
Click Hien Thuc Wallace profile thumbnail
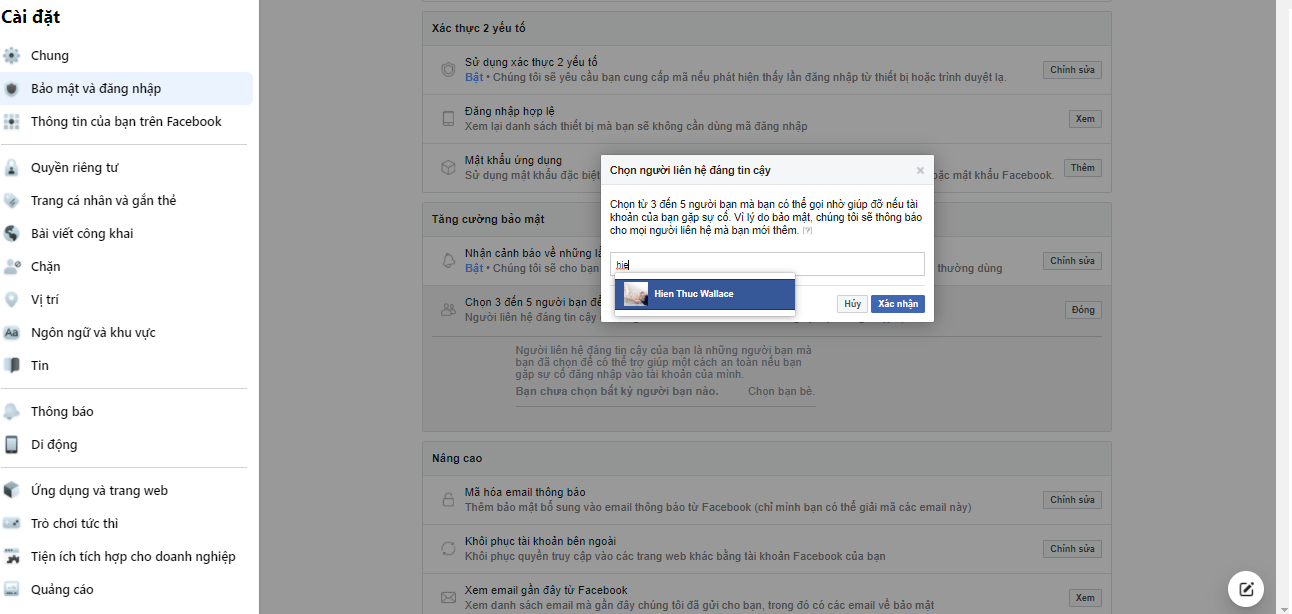[636, 294]
